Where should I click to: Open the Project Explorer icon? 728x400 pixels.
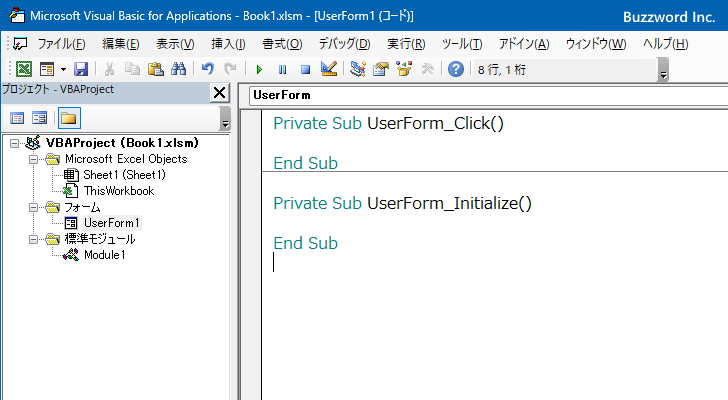pyautogui.click(x=358, y=69)
